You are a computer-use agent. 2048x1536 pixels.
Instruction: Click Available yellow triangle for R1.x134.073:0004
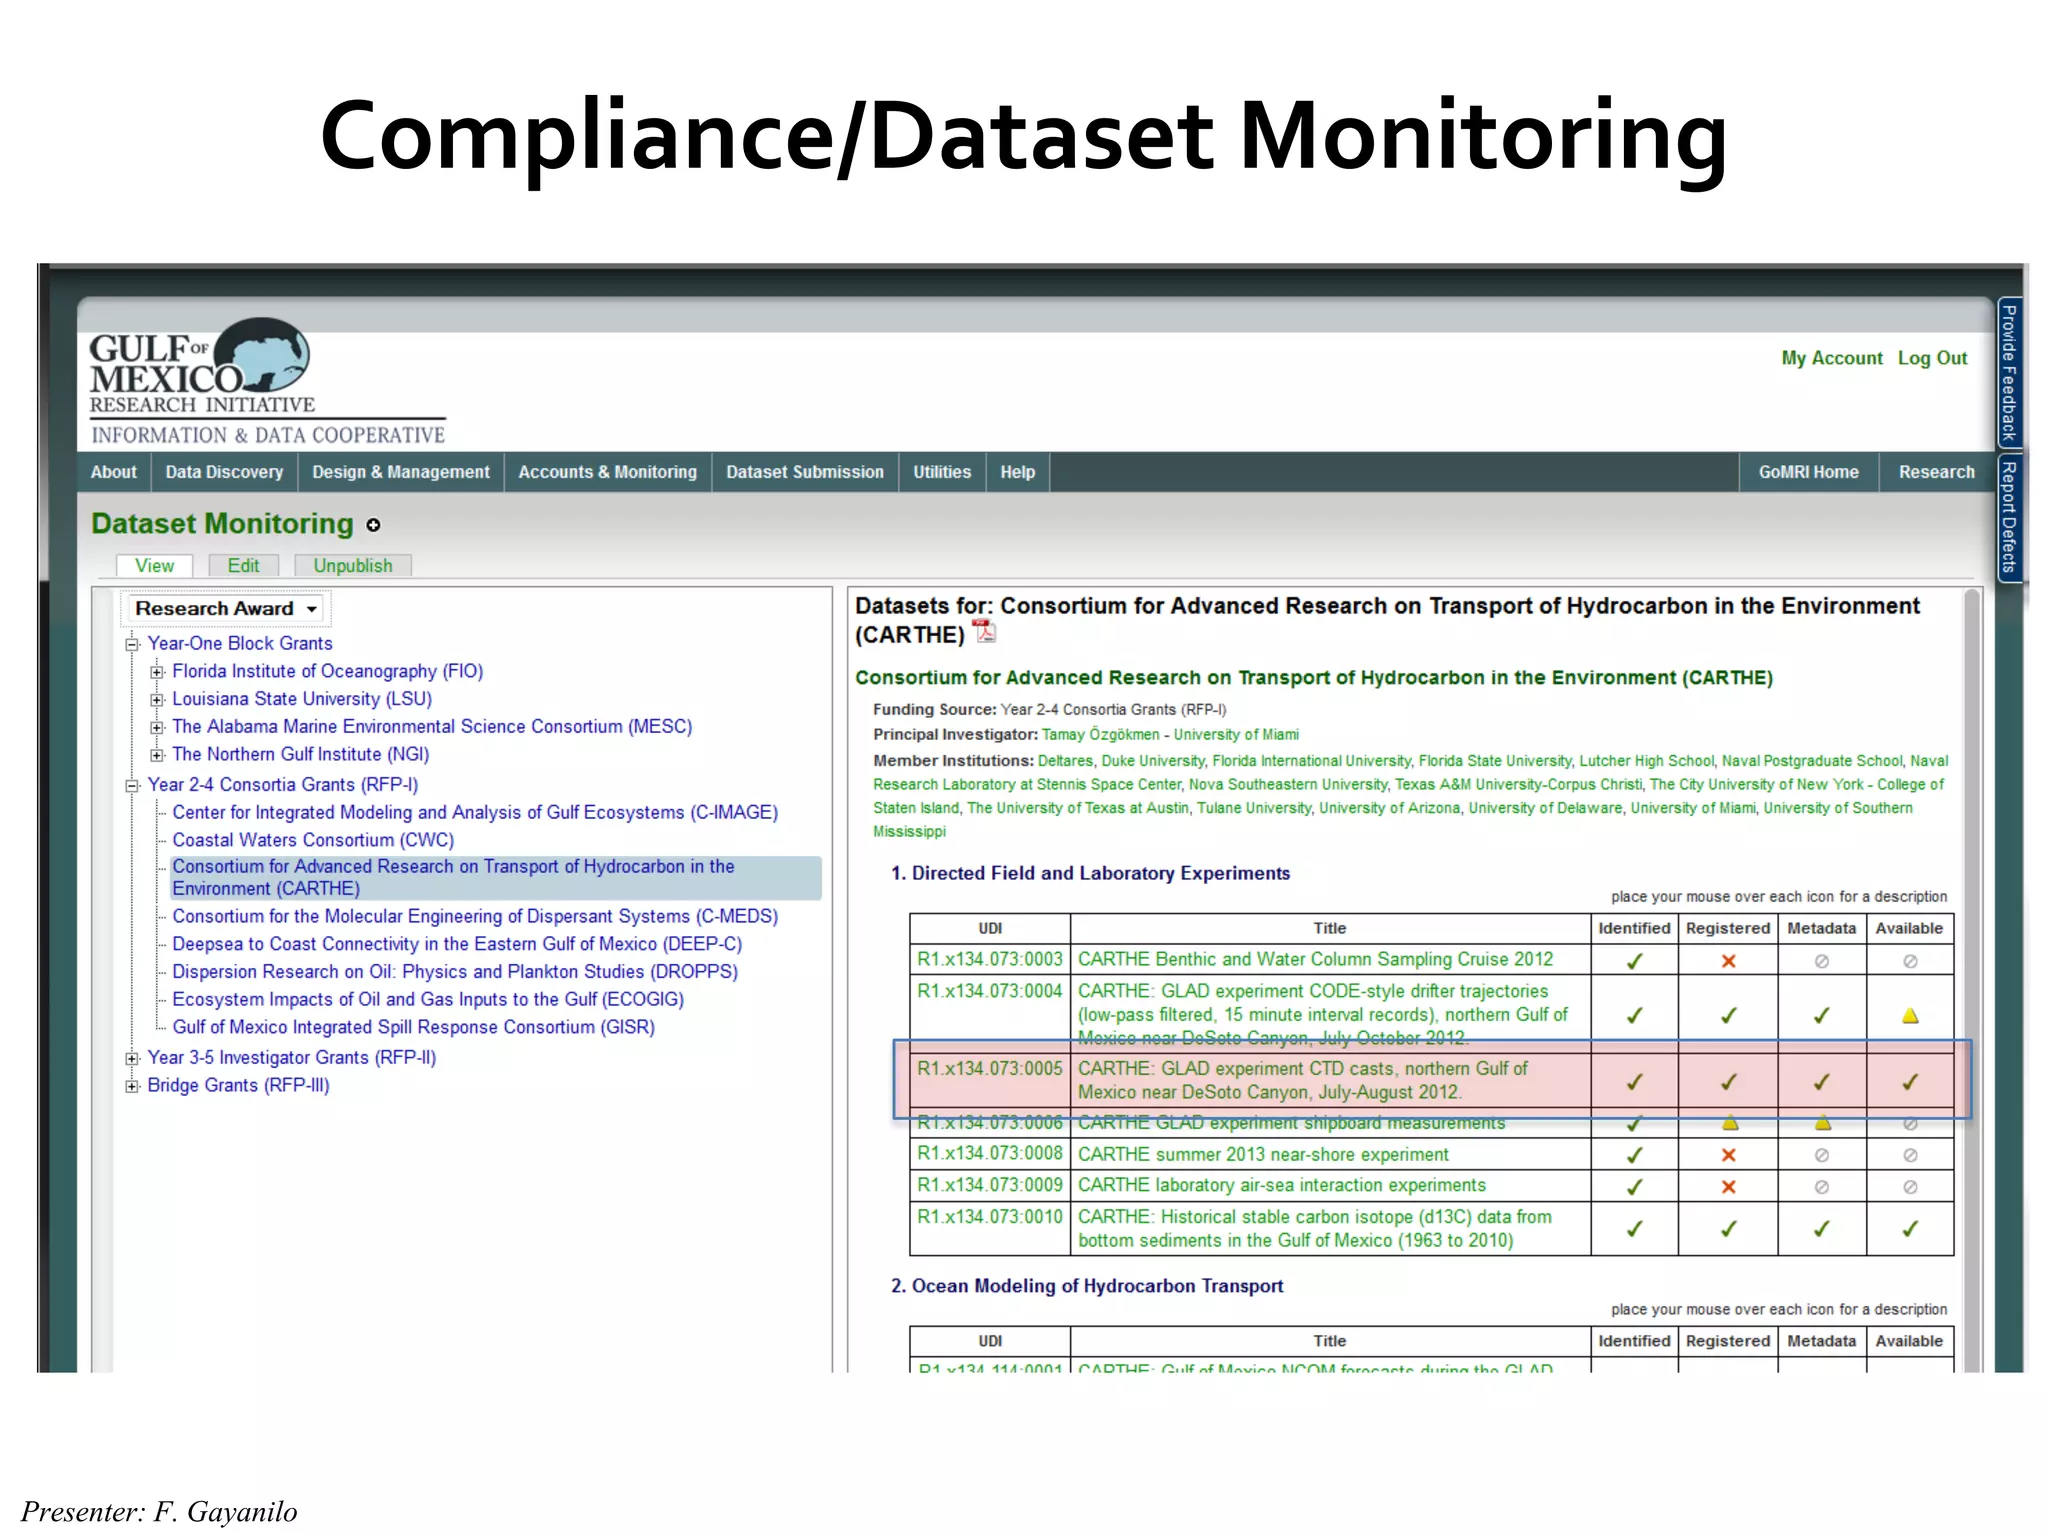pos(1910,1016)
